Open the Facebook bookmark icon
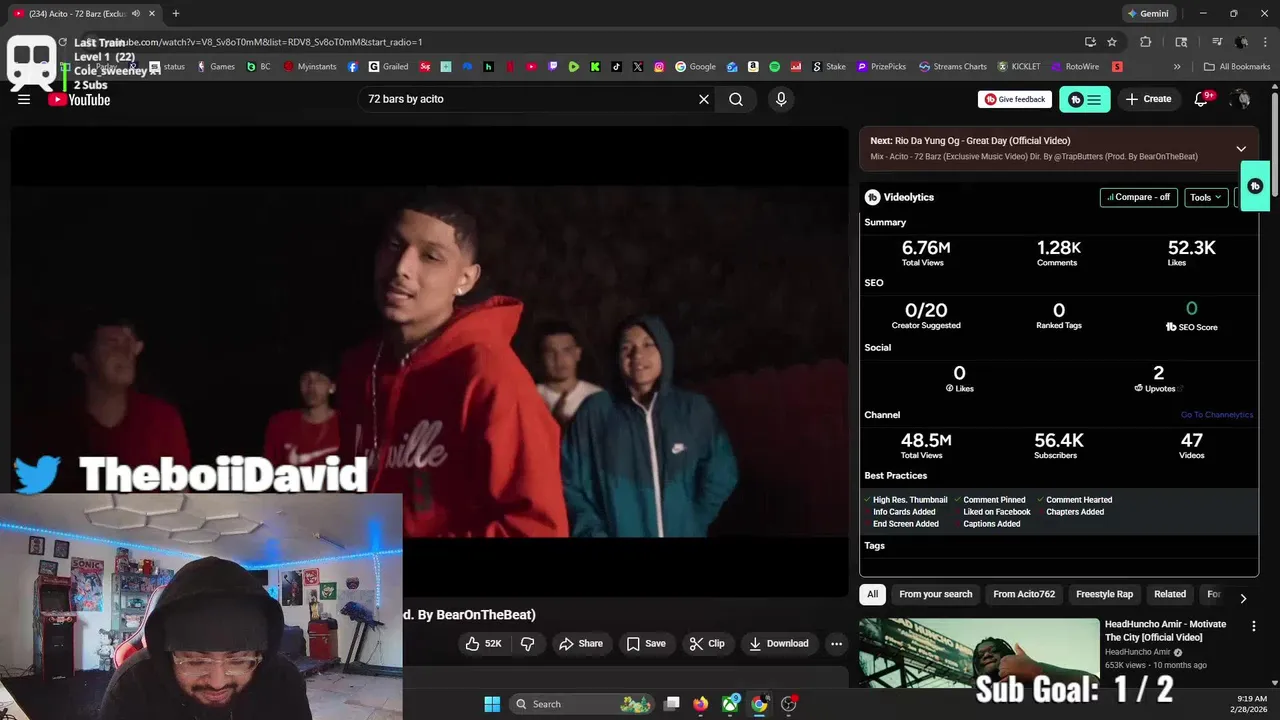This screenshot has height=720, width=1280. coord(353,67)
